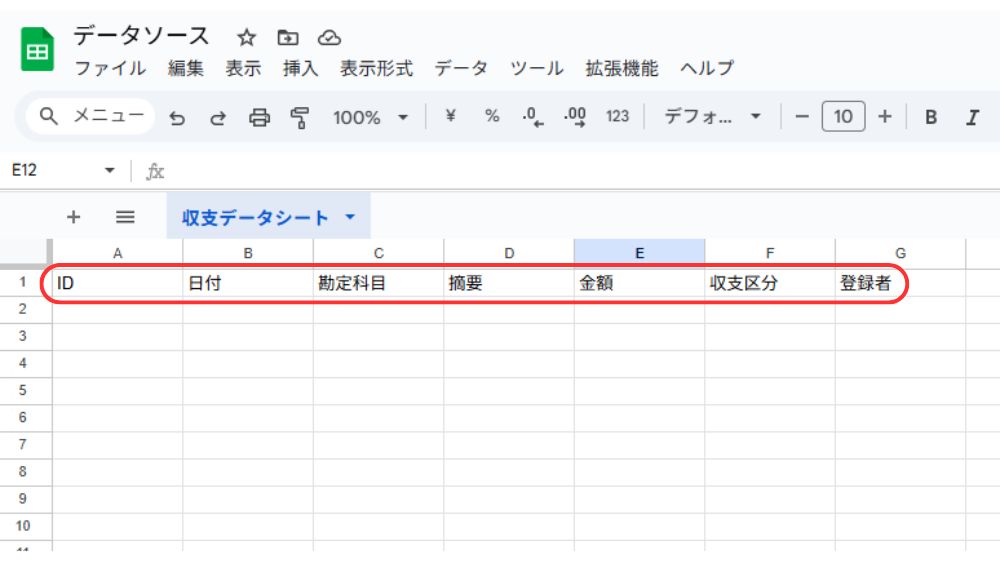Expand the cell name box dropdown
1000x562 pixels.
point(110,171)
